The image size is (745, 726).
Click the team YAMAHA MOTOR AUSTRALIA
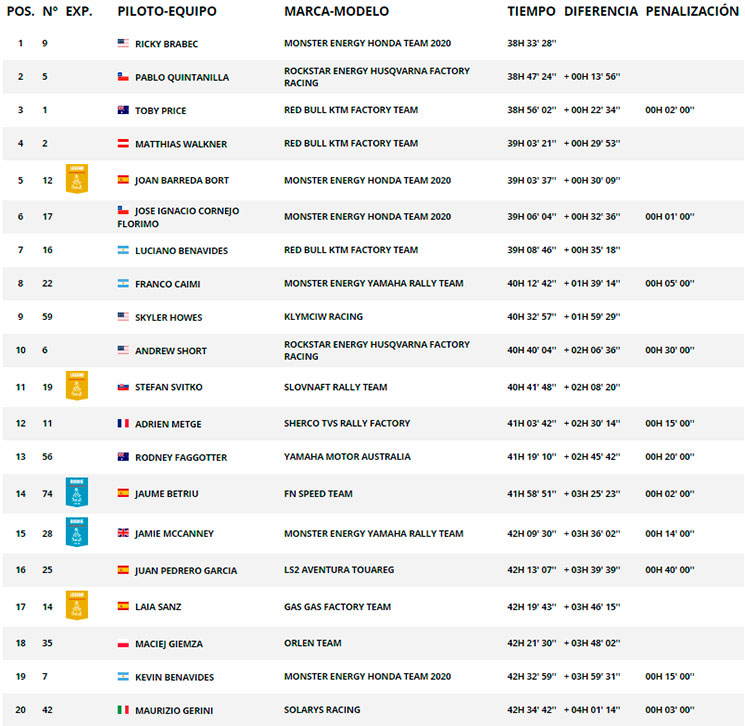(x=347, y=457)
